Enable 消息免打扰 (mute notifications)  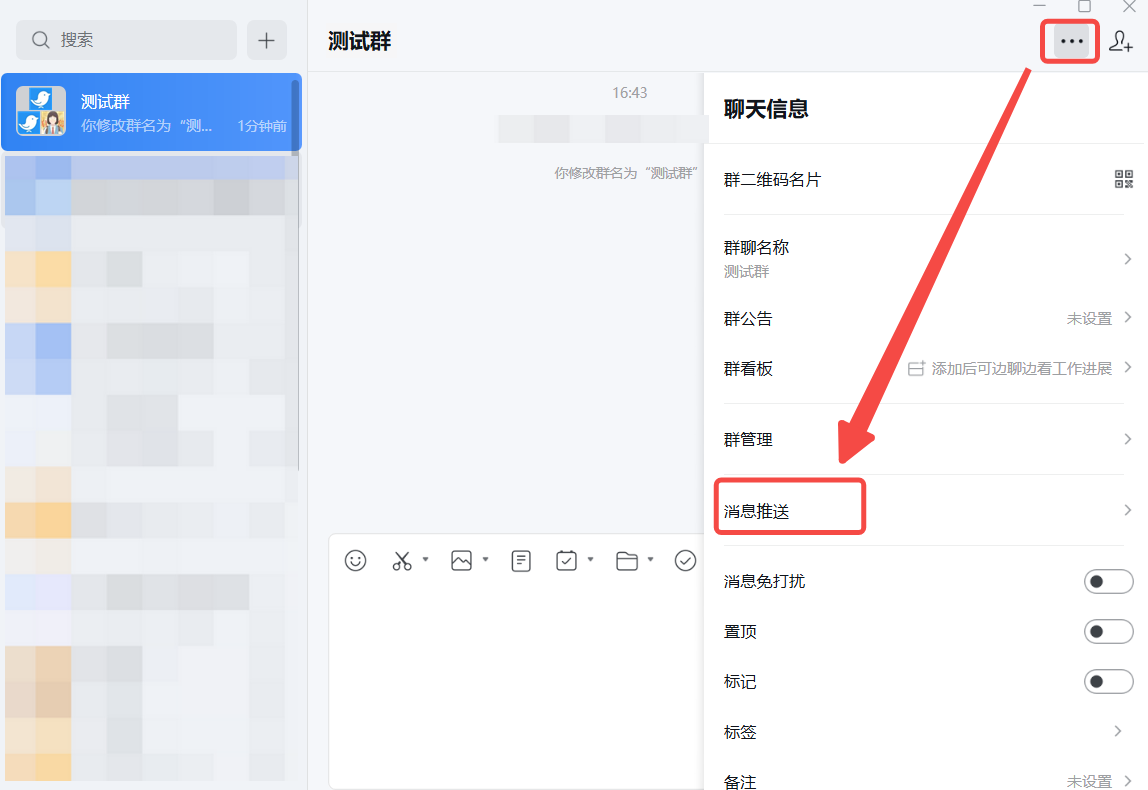click(x=1109, y=581)
